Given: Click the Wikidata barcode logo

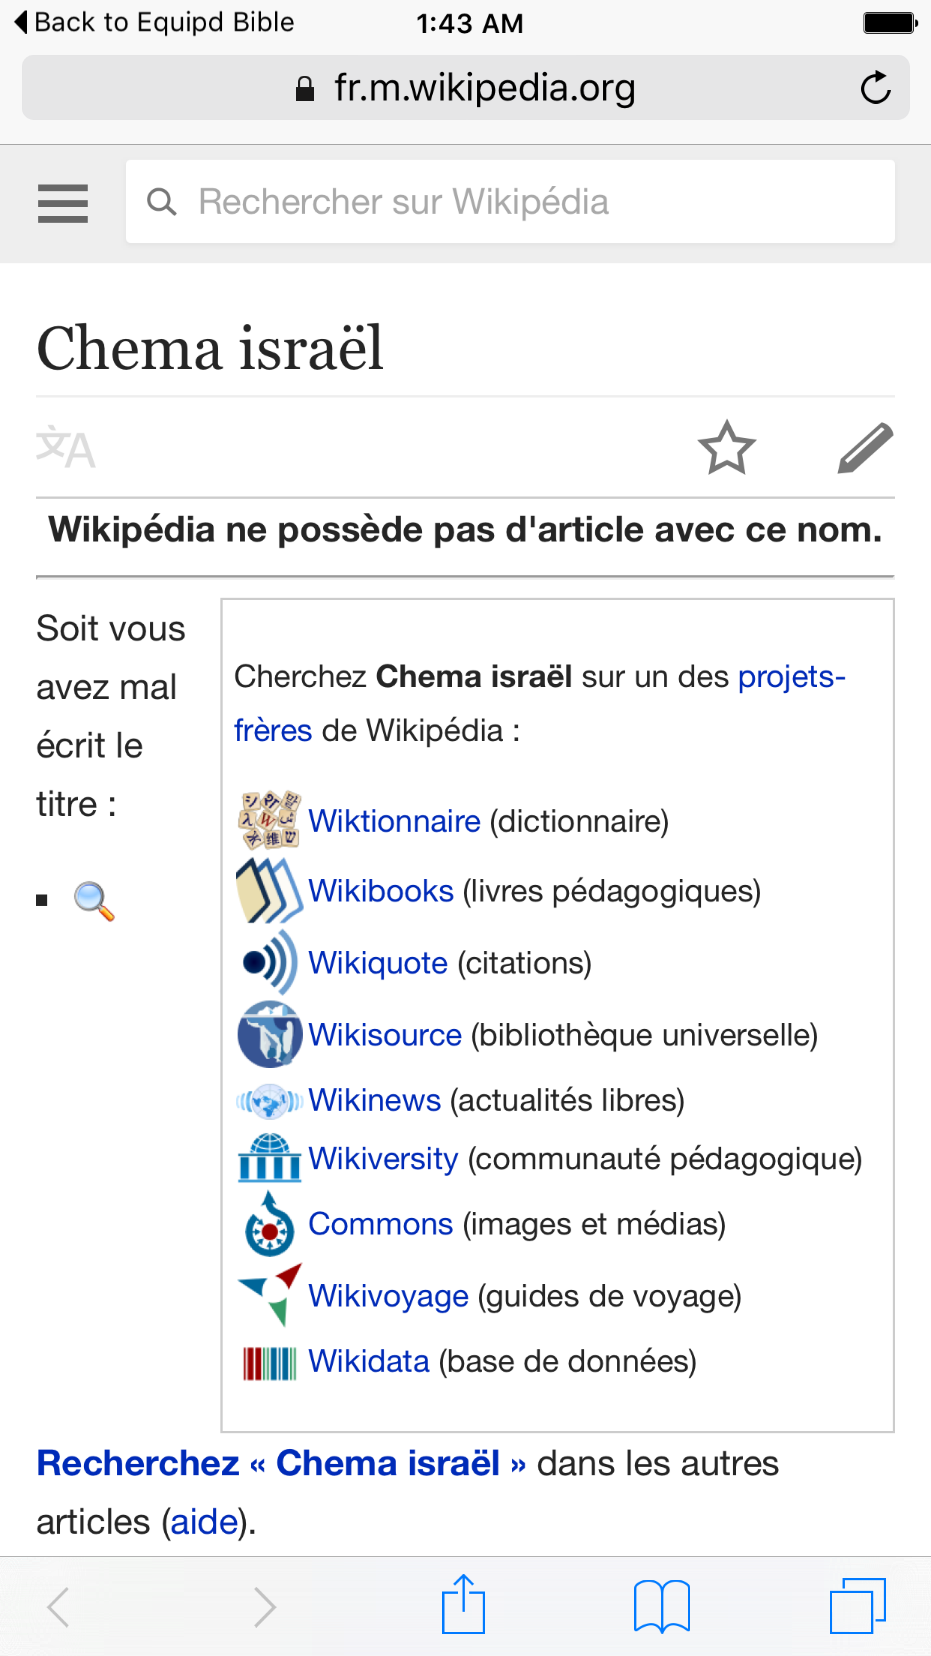Looking at the screenshot, I should coord(269,1362).
